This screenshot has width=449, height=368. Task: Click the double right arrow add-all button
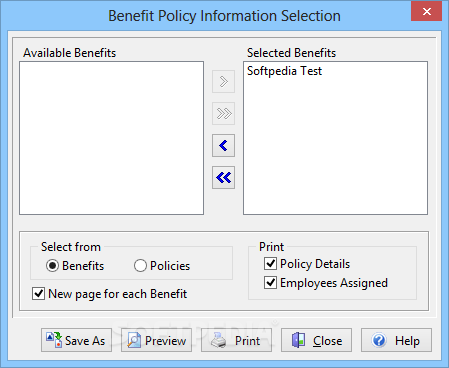click(x=223, y=113)
